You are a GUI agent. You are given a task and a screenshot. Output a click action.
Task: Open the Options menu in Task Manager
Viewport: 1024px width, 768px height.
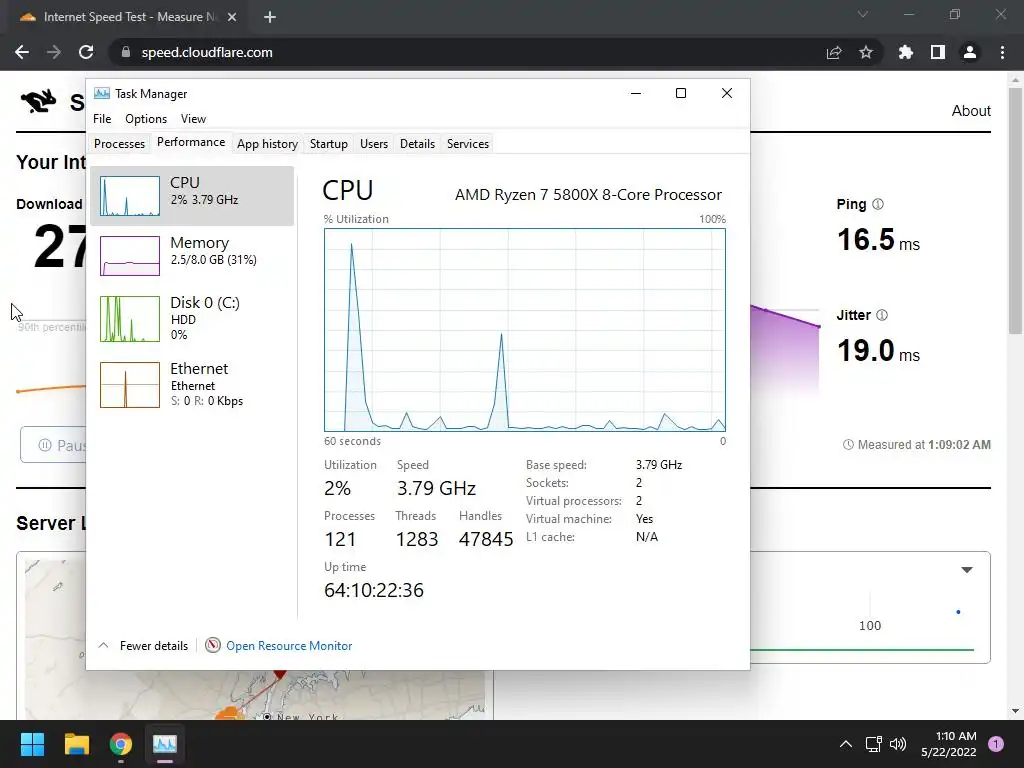pyautogui.click(x=146, y=119)
